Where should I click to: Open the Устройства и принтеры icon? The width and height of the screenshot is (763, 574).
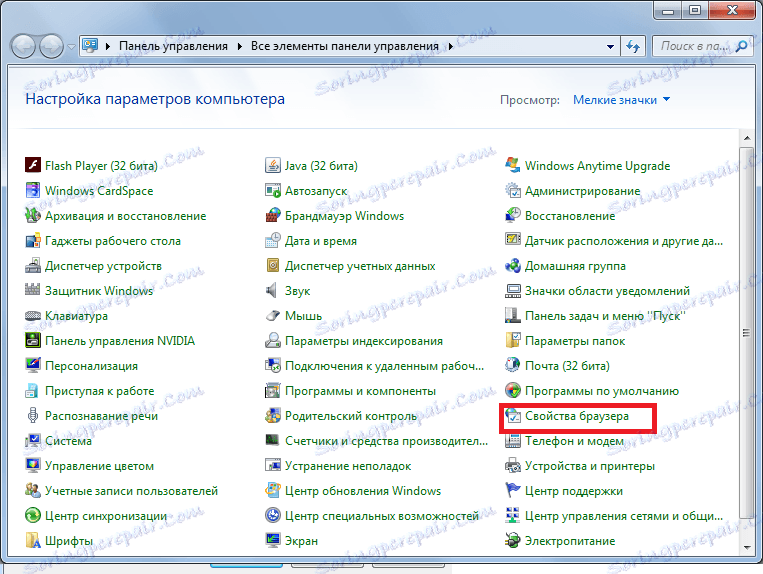[x=512, y=466]
